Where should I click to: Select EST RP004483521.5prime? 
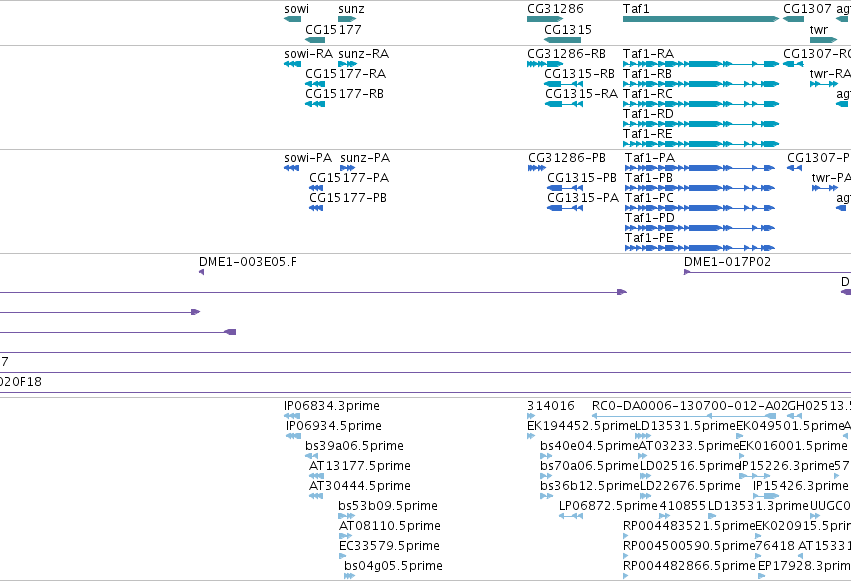[x=626, y=537]
